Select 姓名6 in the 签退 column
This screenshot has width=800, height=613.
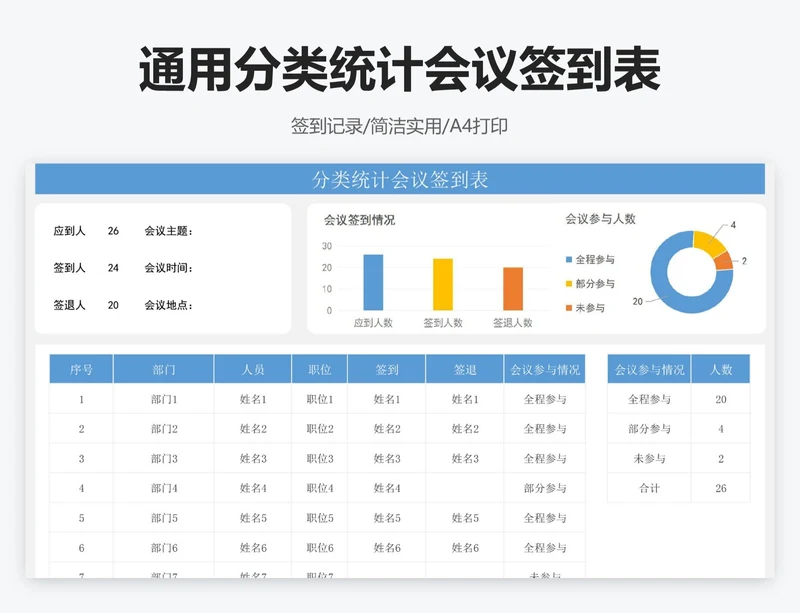pyautogui.click(x=465, y=548)
